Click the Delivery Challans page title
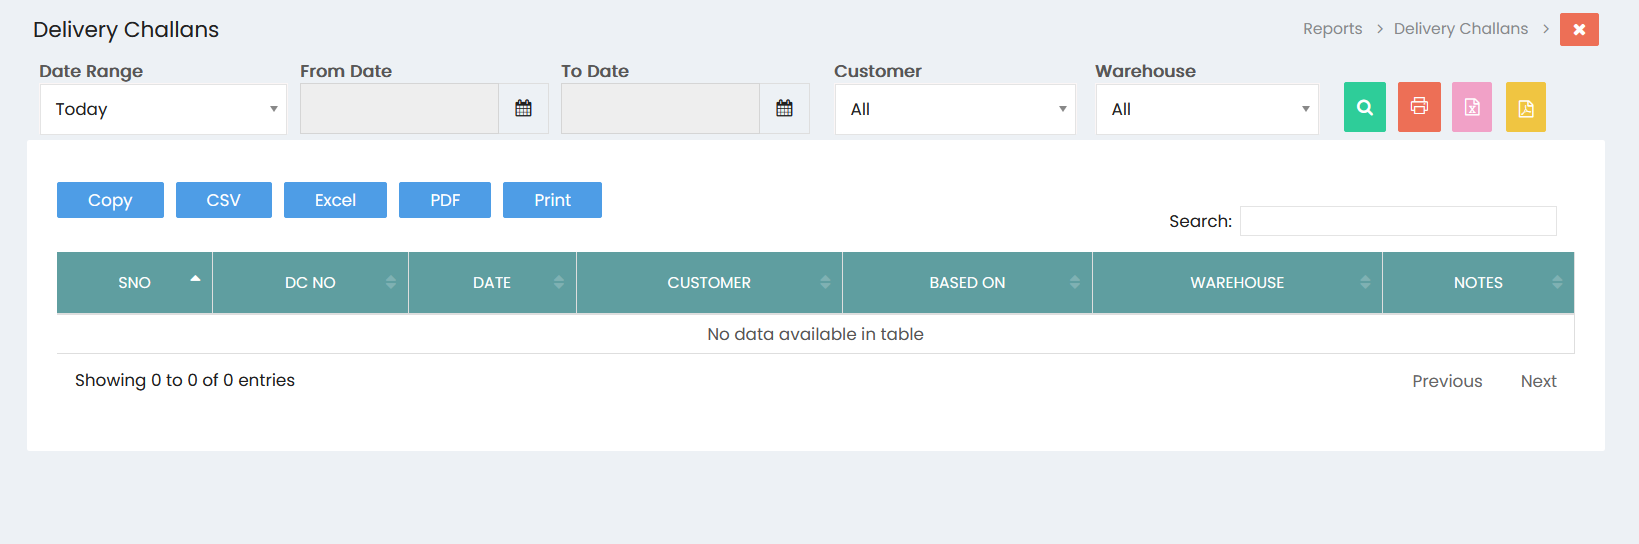Screen dimensions: 1639x544 point(126,30)
